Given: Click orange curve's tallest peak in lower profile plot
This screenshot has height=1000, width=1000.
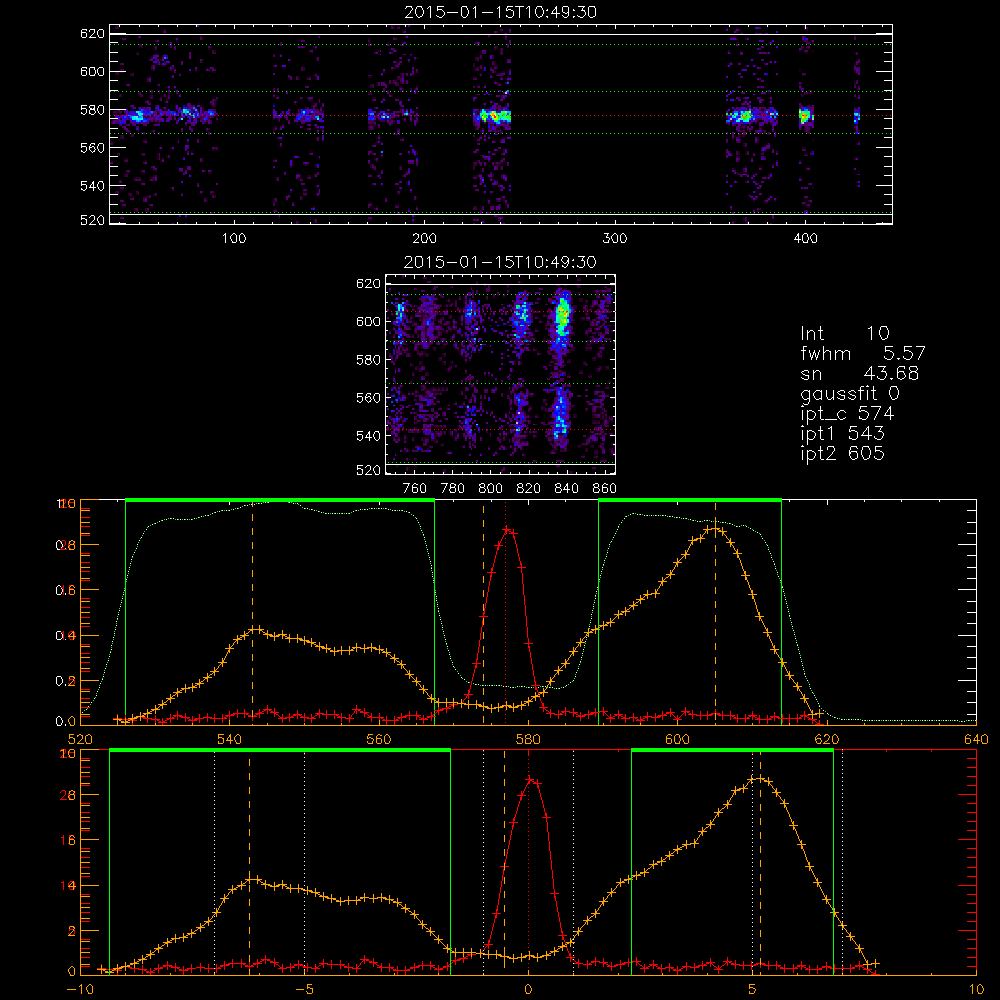Looking at the screenshot, I should [759, 778].
